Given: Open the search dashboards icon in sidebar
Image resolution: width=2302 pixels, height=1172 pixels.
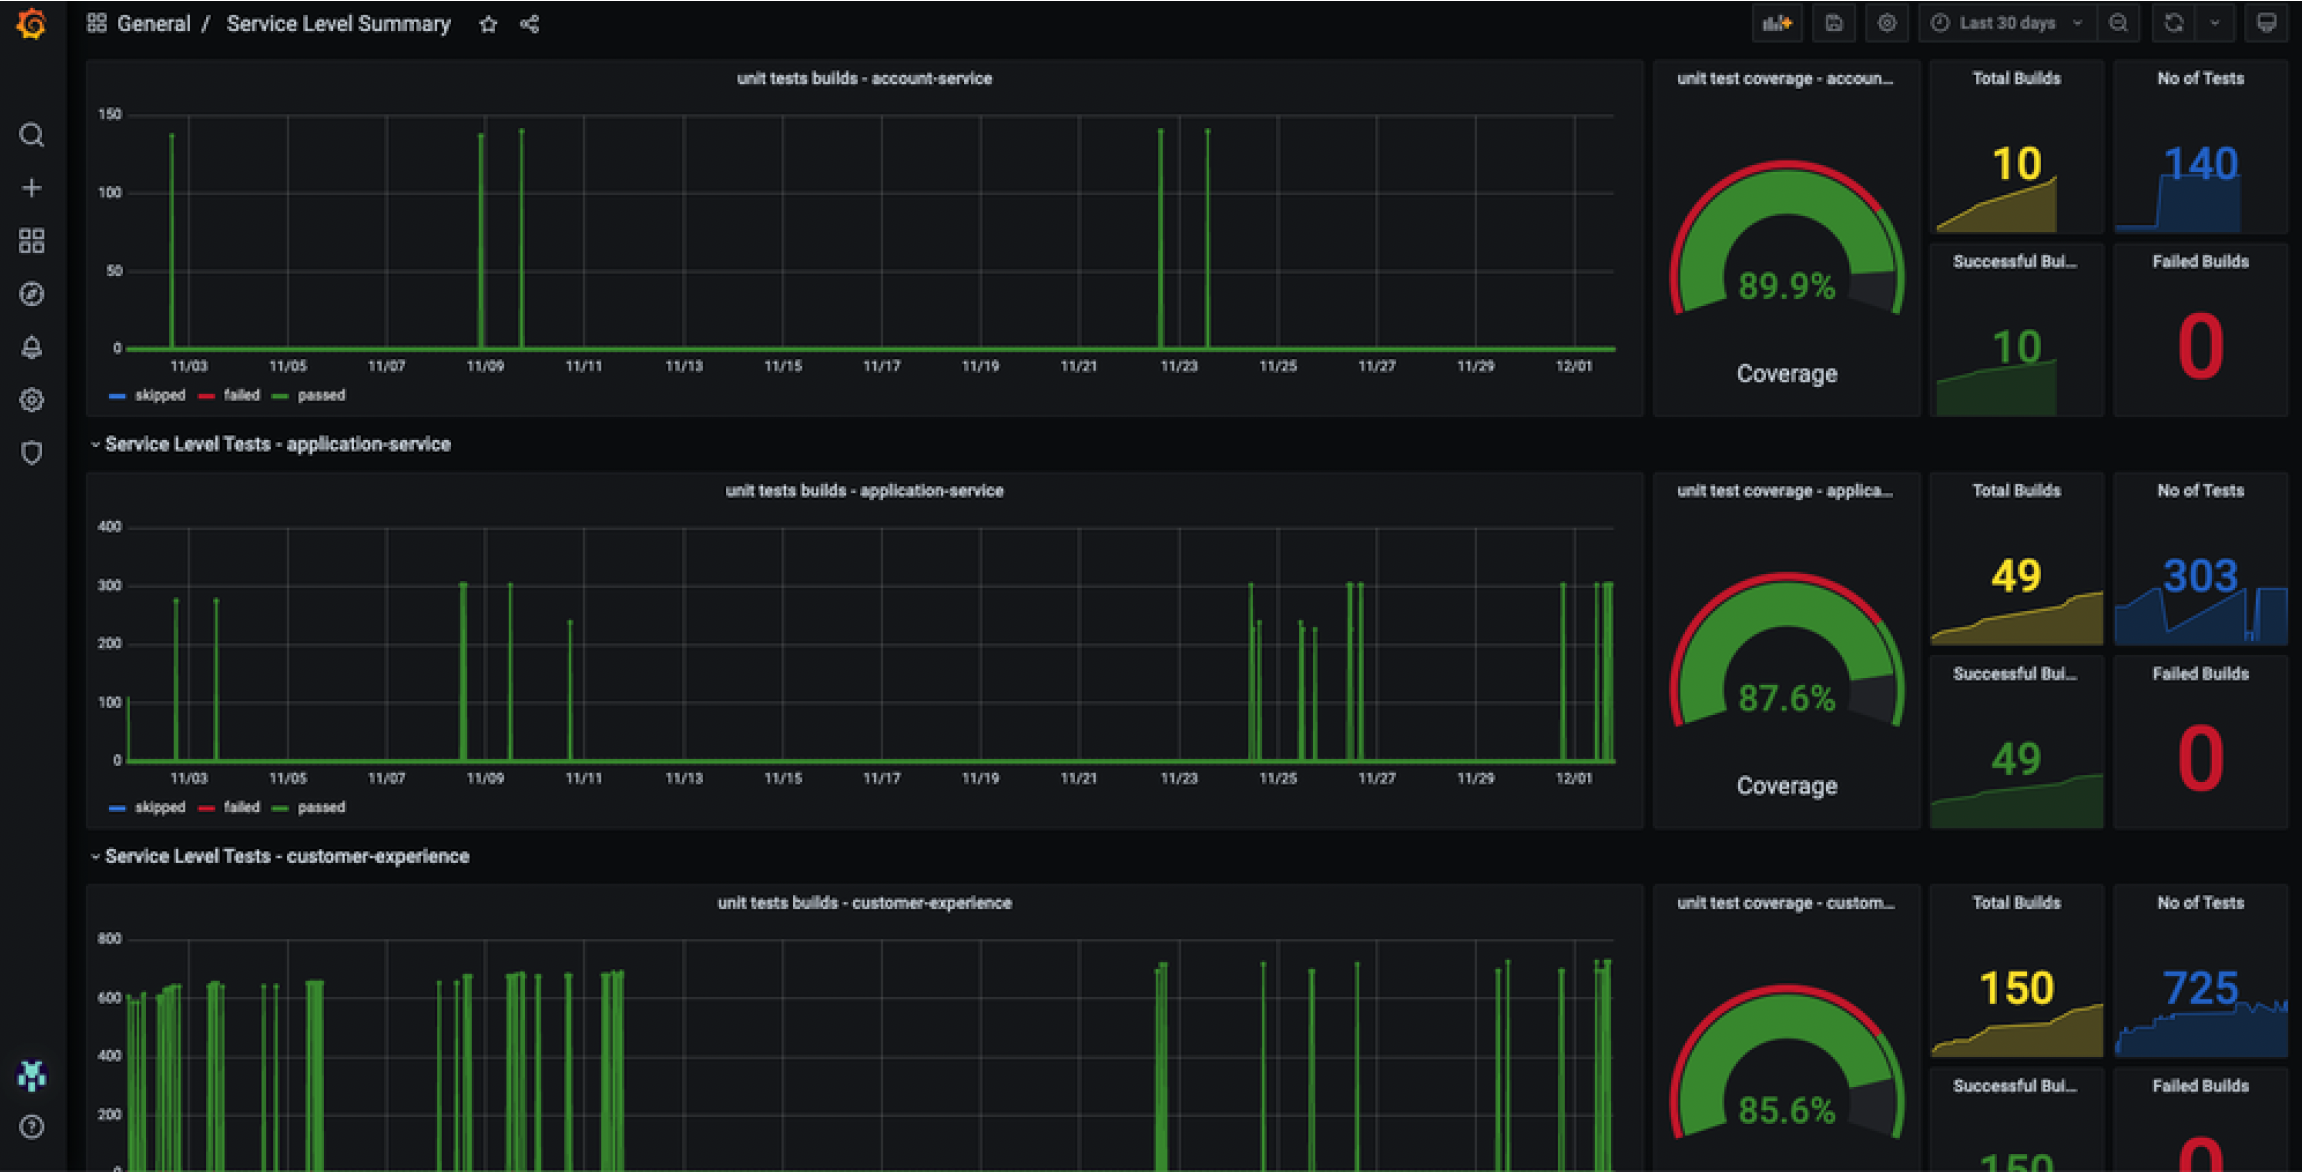Looking at the screenshot, I should click(x=32, y=135).
